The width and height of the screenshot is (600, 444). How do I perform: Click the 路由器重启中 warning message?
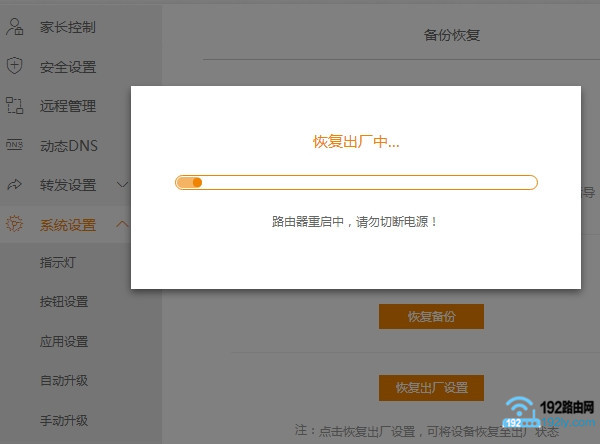click(355, 221)
